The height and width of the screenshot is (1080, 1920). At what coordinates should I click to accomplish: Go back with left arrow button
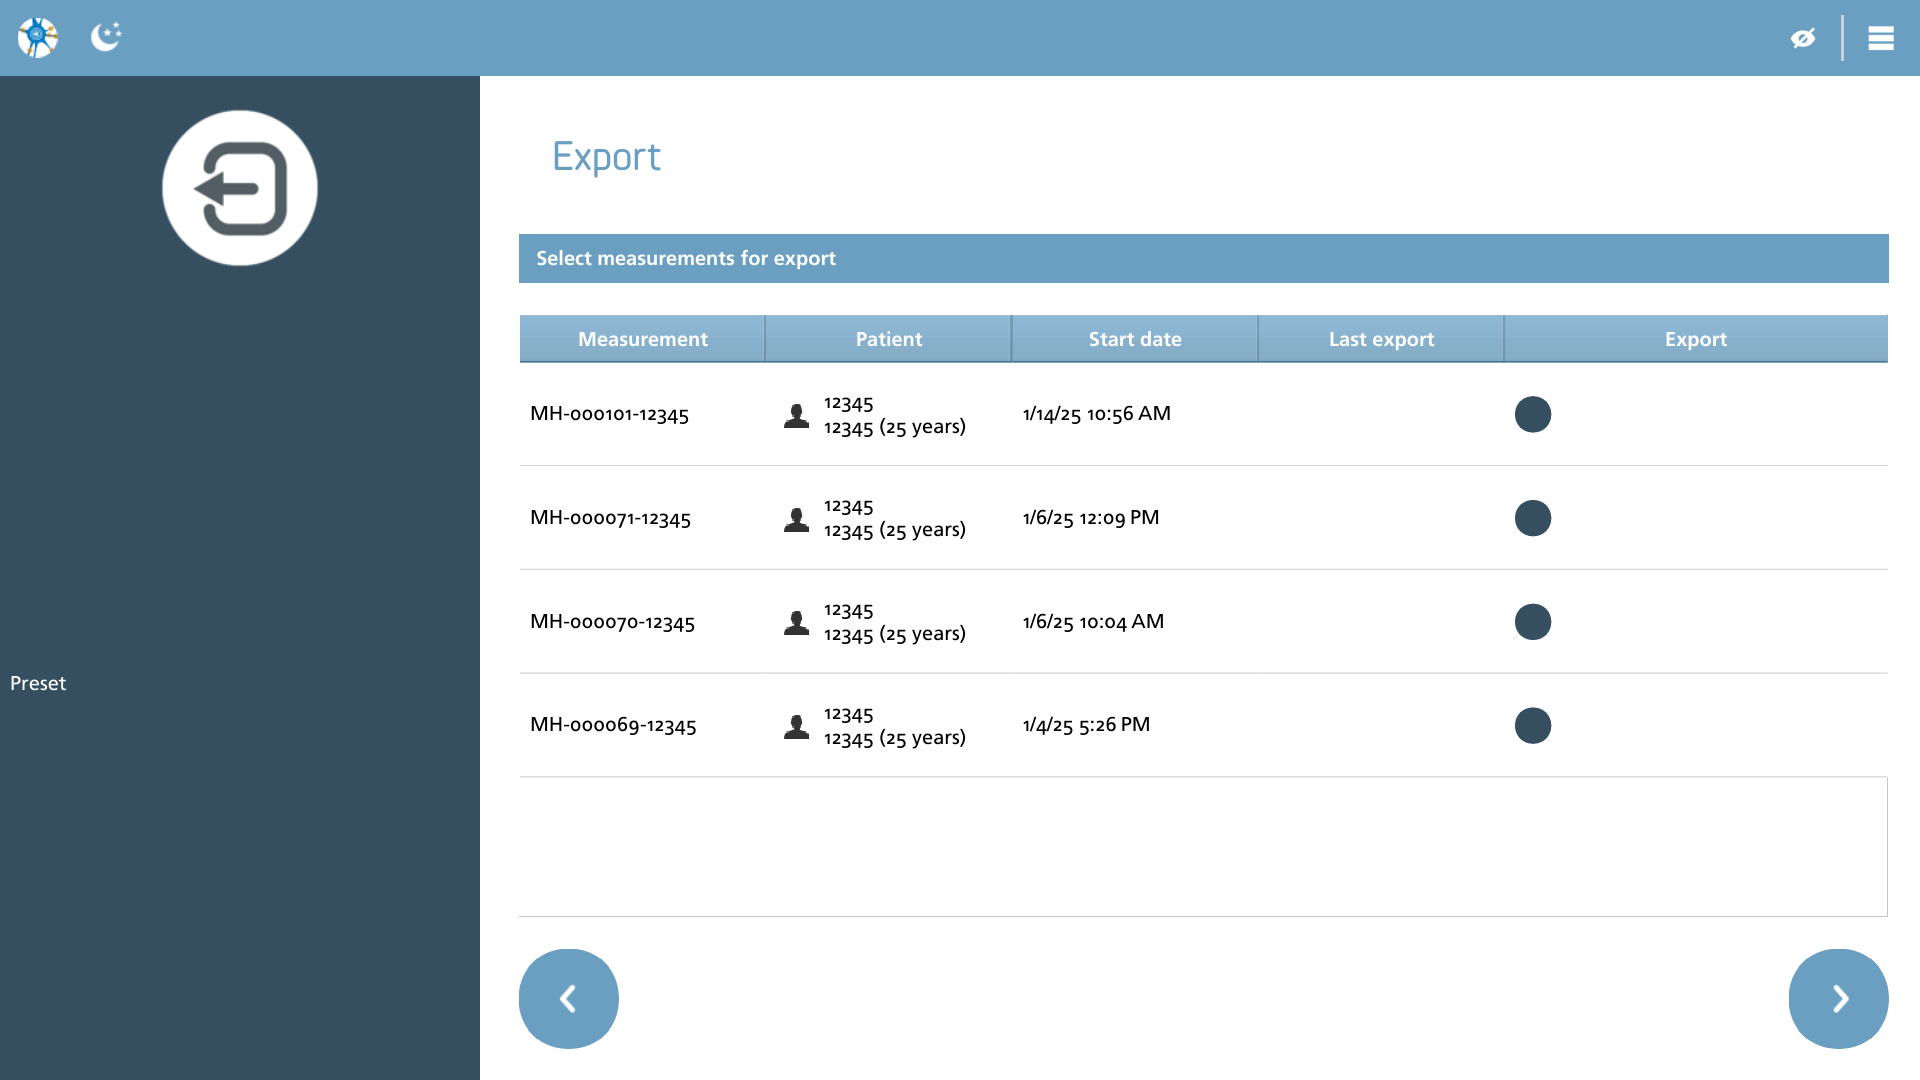(569, 999)
